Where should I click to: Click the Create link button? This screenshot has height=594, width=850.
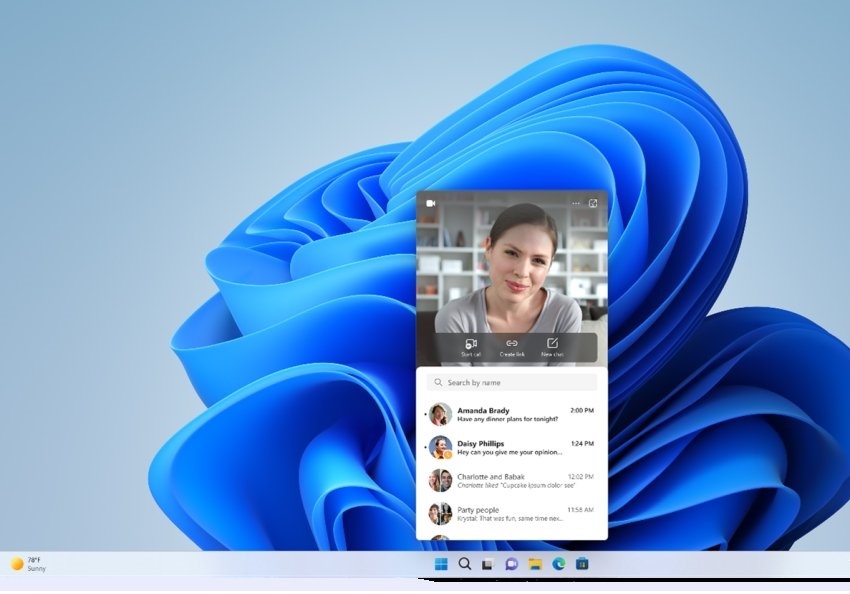tap(512, 347)
